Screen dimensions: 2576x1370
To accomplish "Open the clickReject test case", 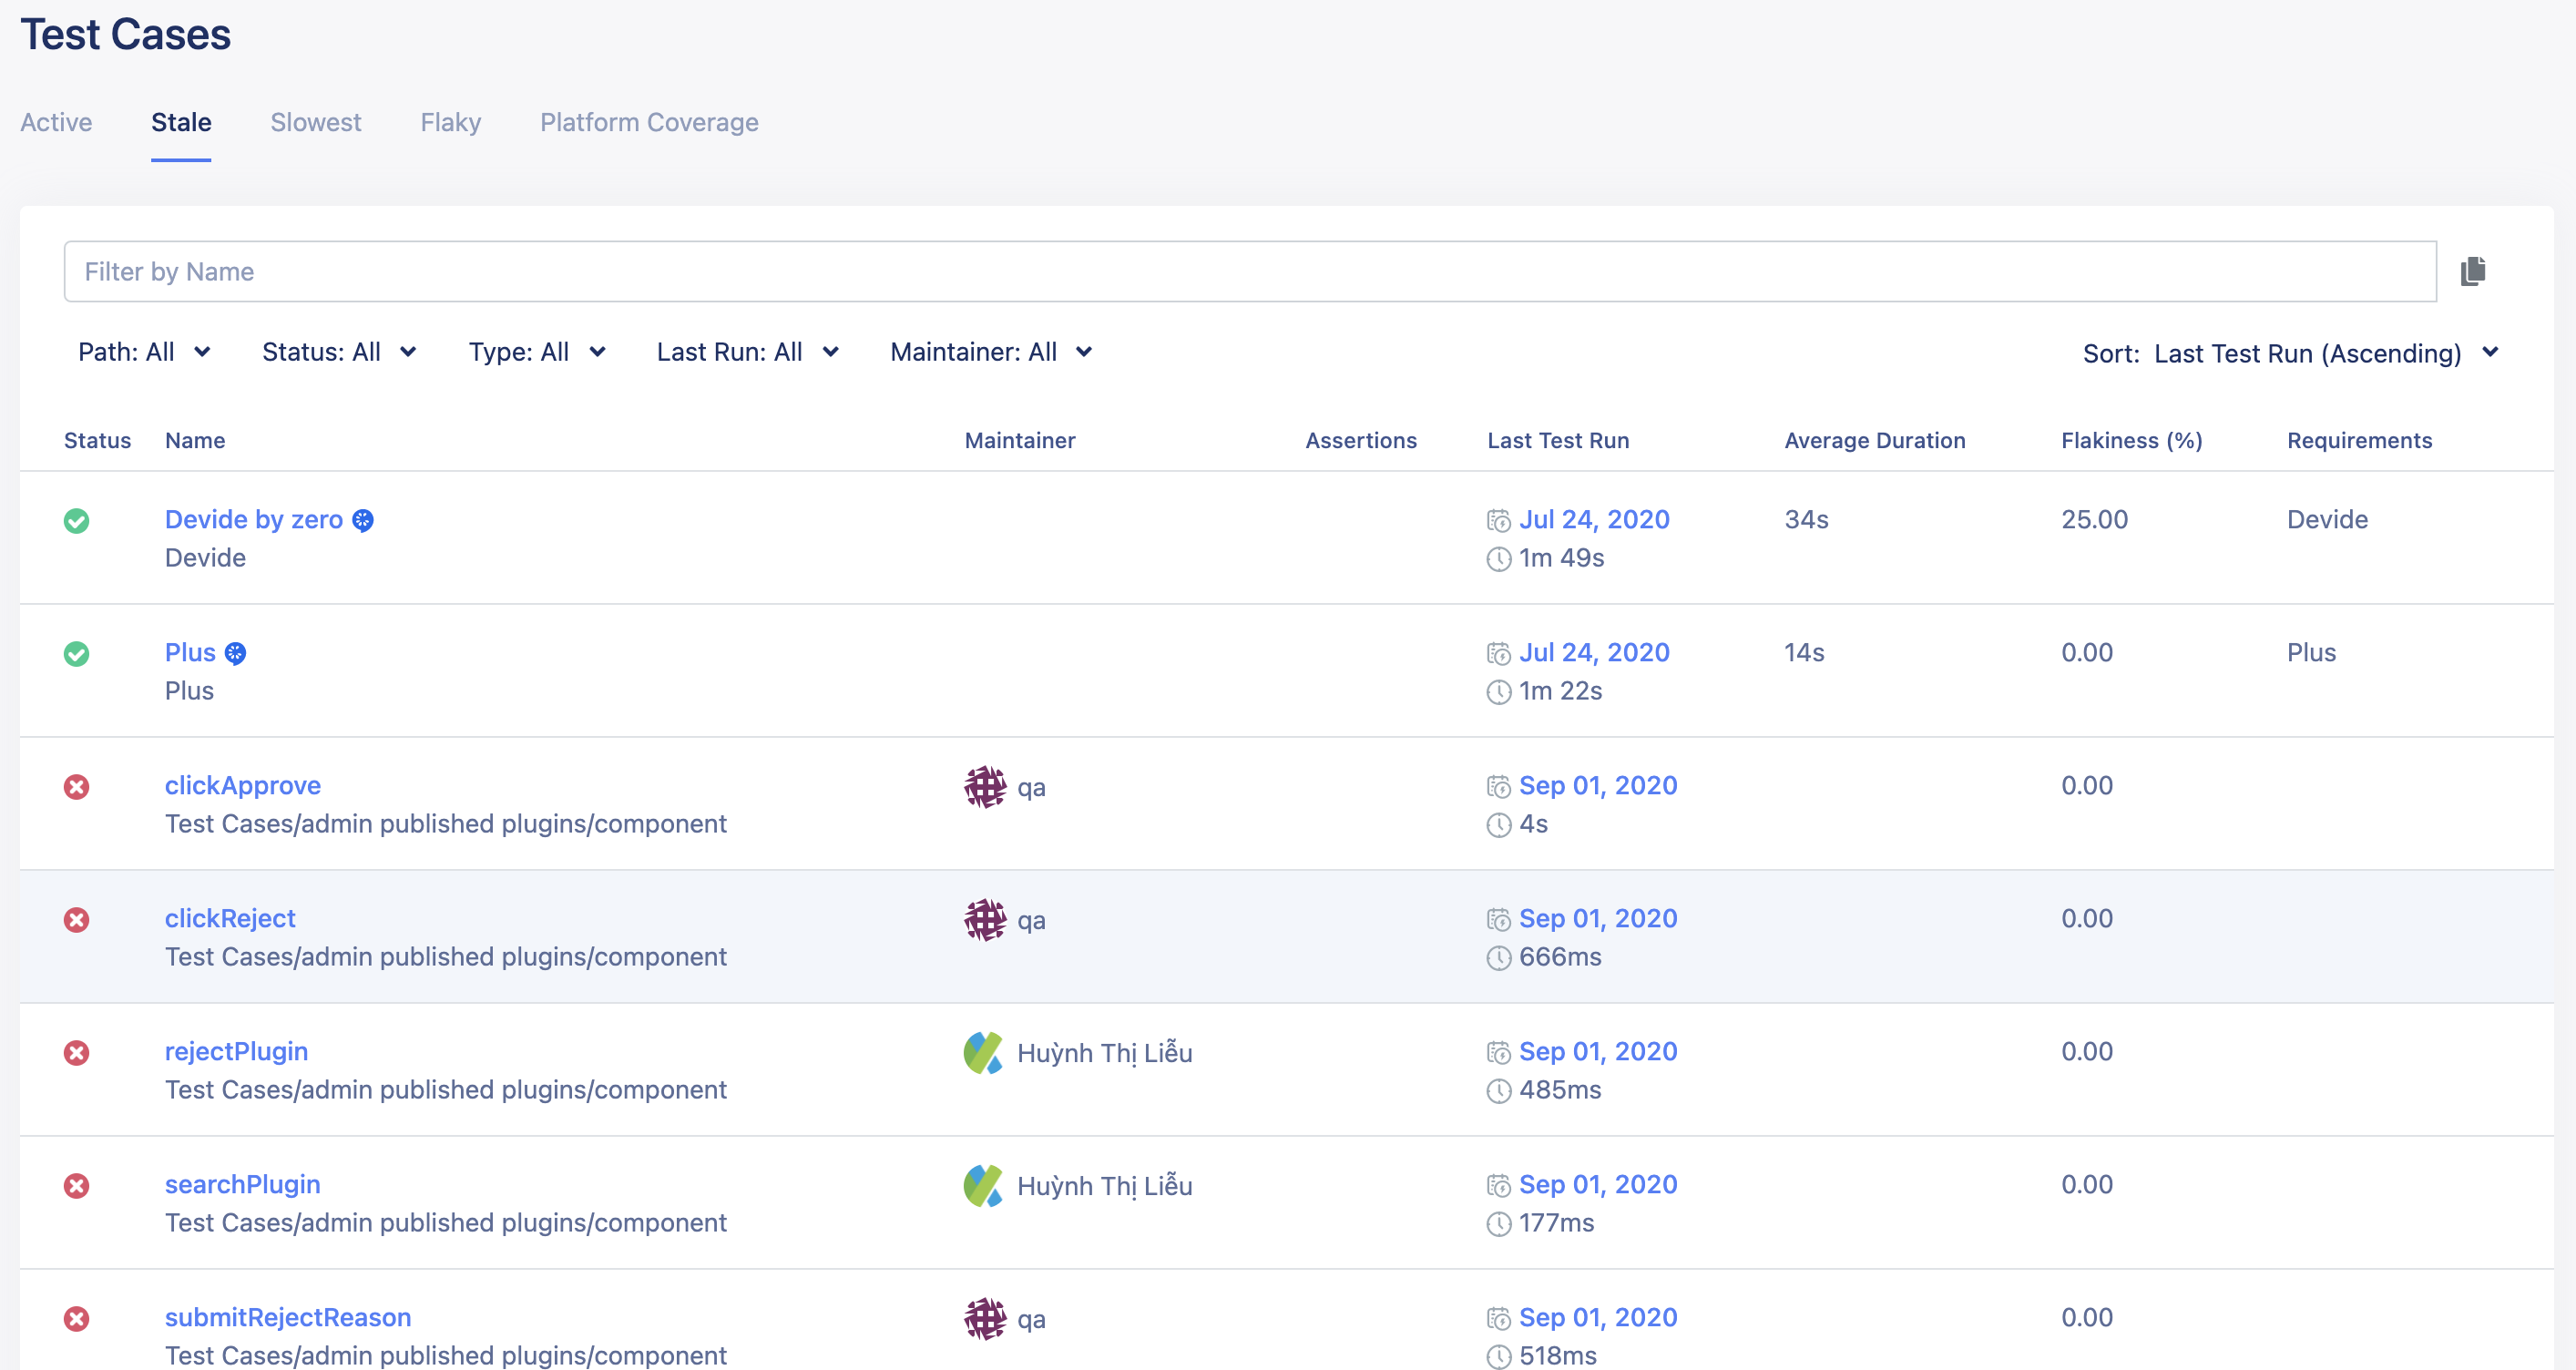I will click(x=230, y=919).
